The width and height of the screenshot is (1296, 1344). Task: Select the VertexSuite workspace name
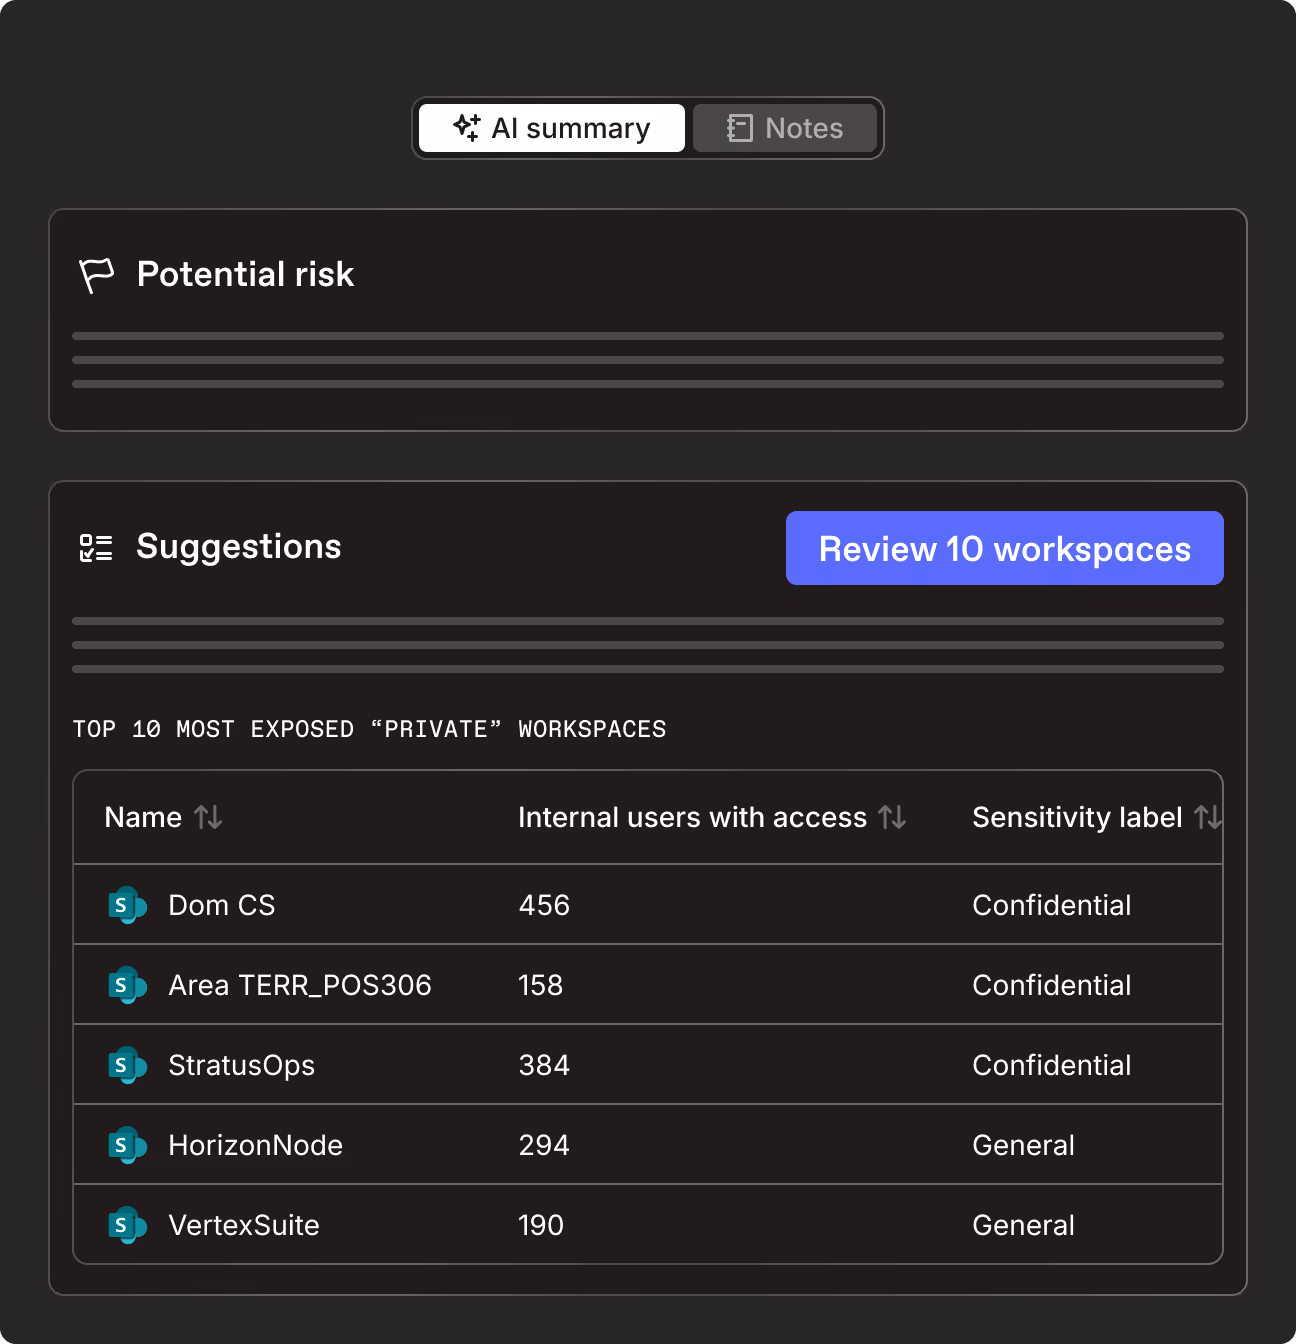pos(244,1225)
